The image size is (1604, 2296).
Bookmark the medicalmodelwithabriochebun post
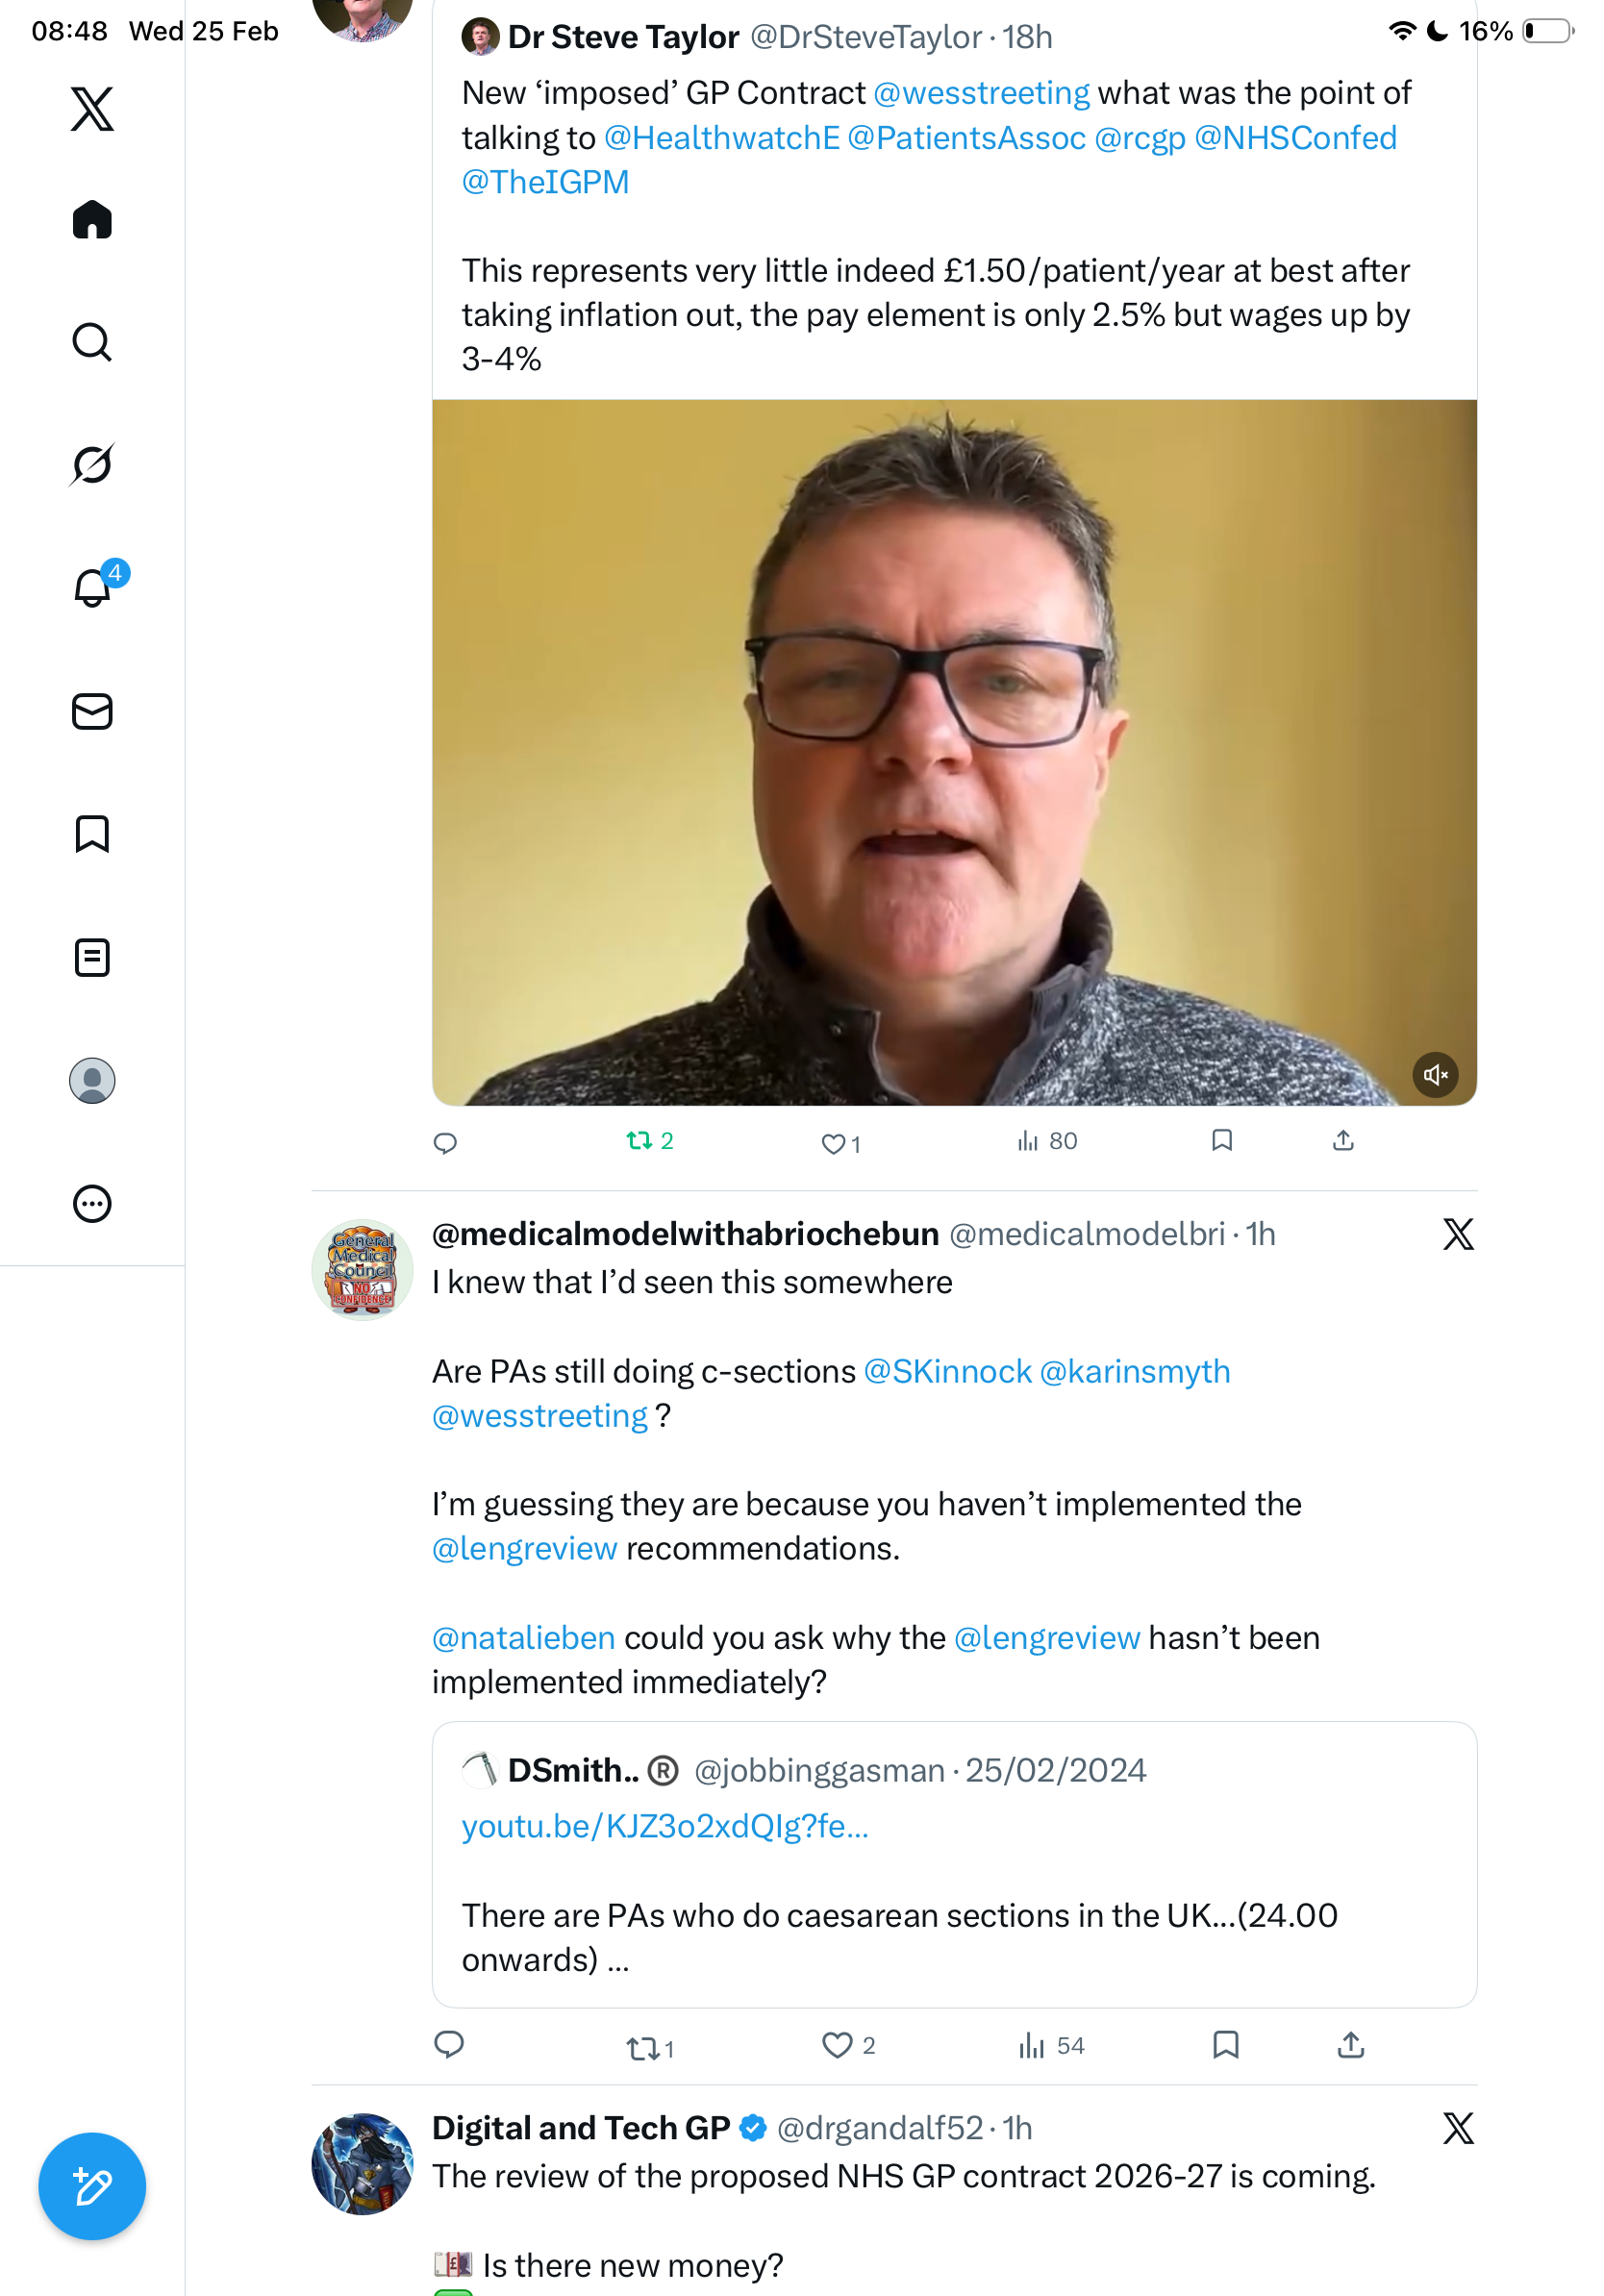(x=1225, y=2045)
